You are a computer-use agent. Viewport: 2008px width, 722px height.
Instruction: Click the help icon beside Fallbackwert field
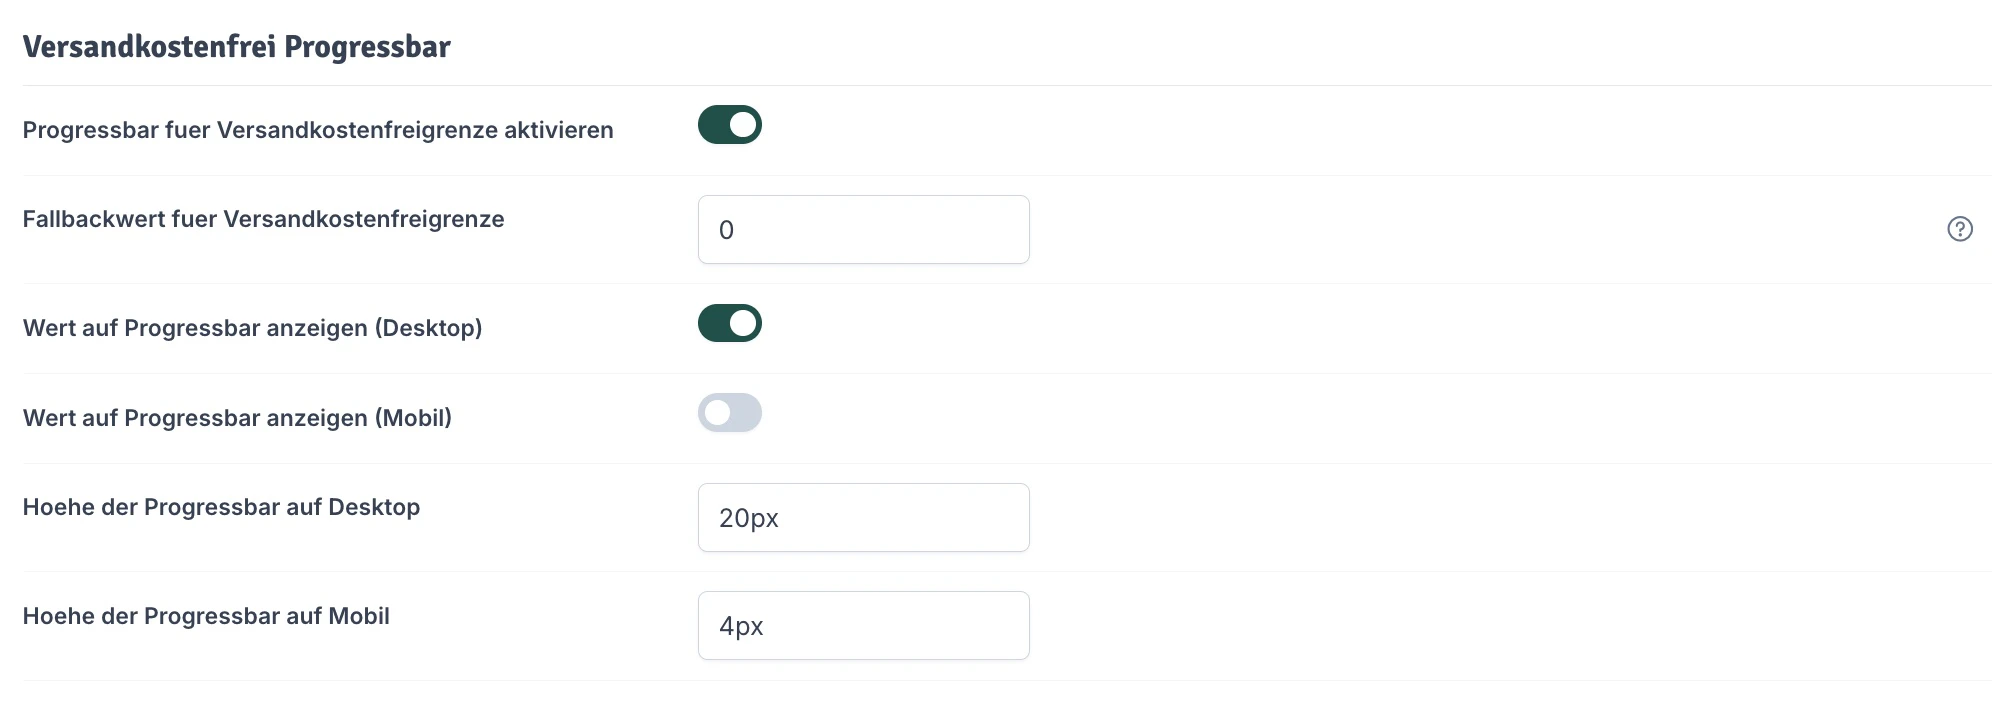tap(1961, 229)
